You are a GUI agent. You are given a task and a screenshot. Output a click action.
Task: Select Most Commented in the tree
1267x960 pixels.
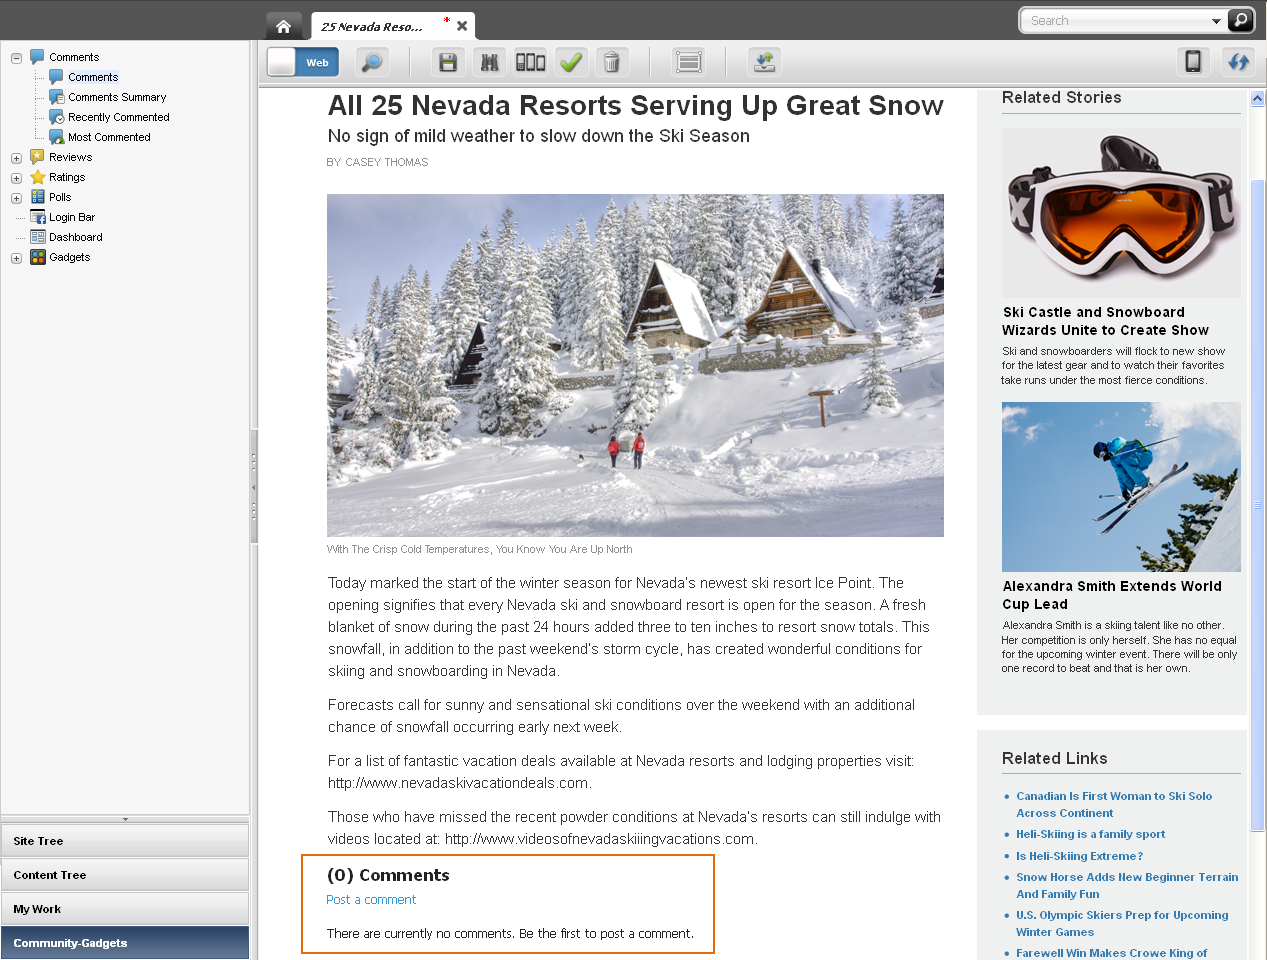click(109, 137)
